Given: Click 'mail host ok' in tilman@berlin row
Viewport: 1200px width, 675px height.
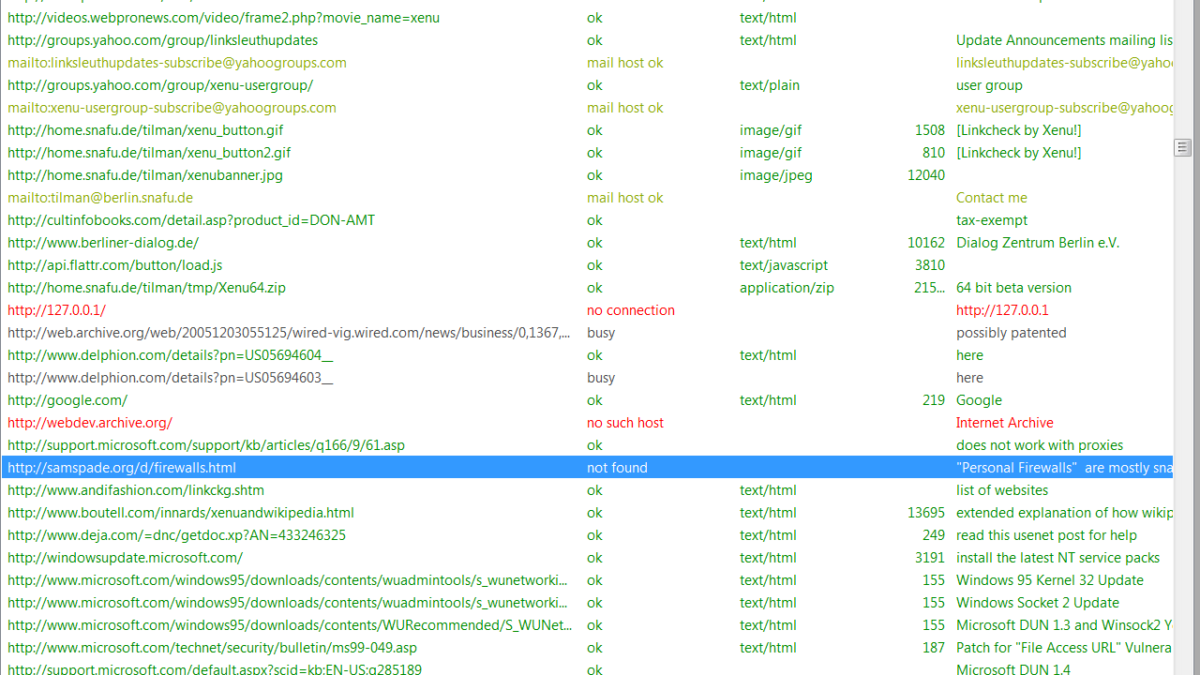Looking at the screenshot, I should (625, 198).
